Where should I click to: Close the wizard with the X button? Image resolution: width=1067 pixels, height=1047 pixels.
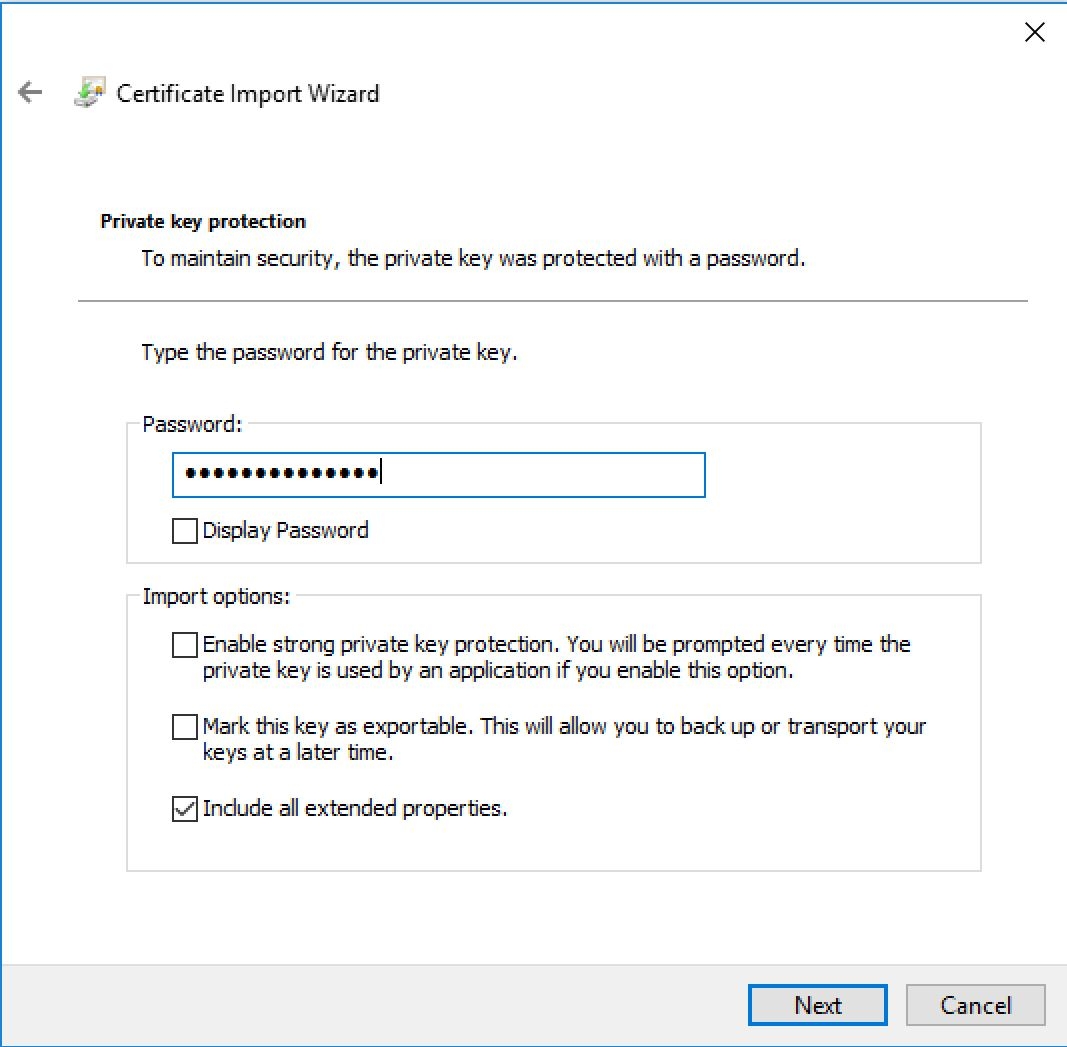1034,32
